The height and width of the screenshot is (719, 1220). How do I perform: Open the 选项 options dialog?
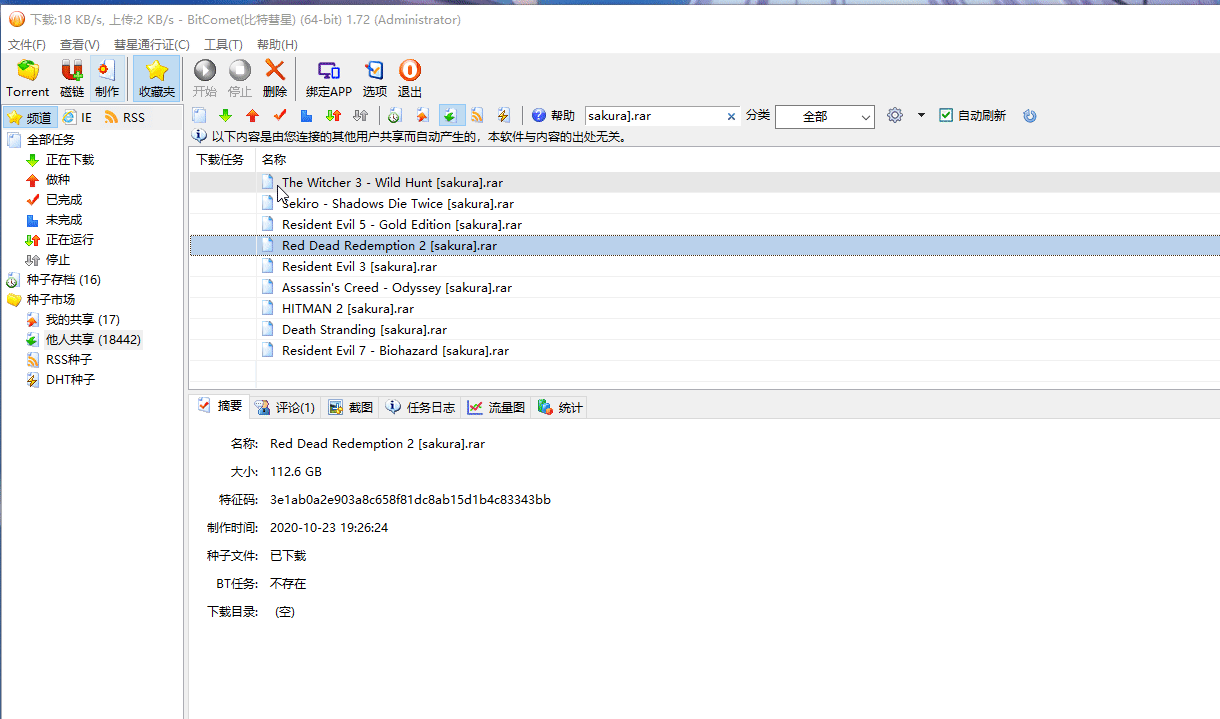tap(375, 79)
